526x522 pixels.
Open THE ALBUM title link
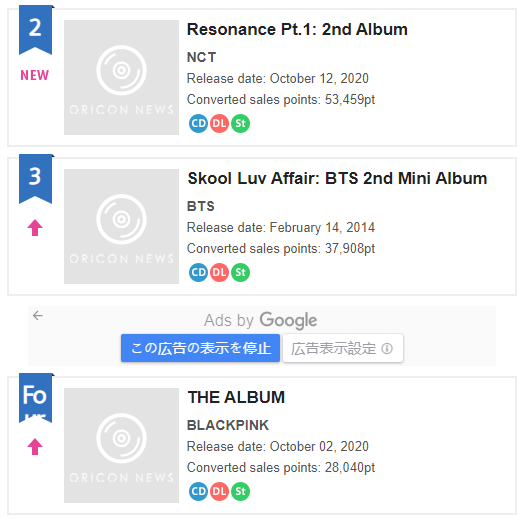point(236,397)
